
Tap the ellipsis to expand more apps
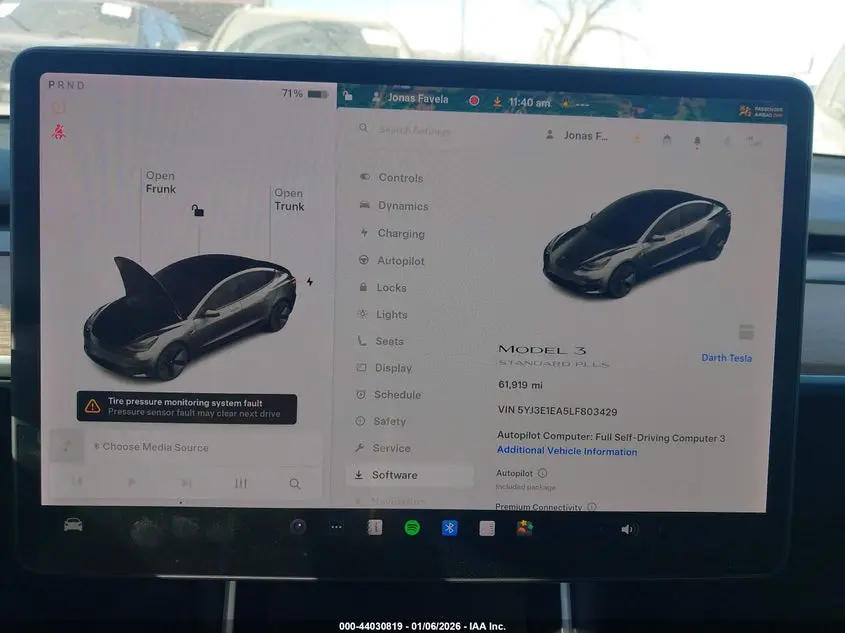pyautogui.click(x=335, y=526)
